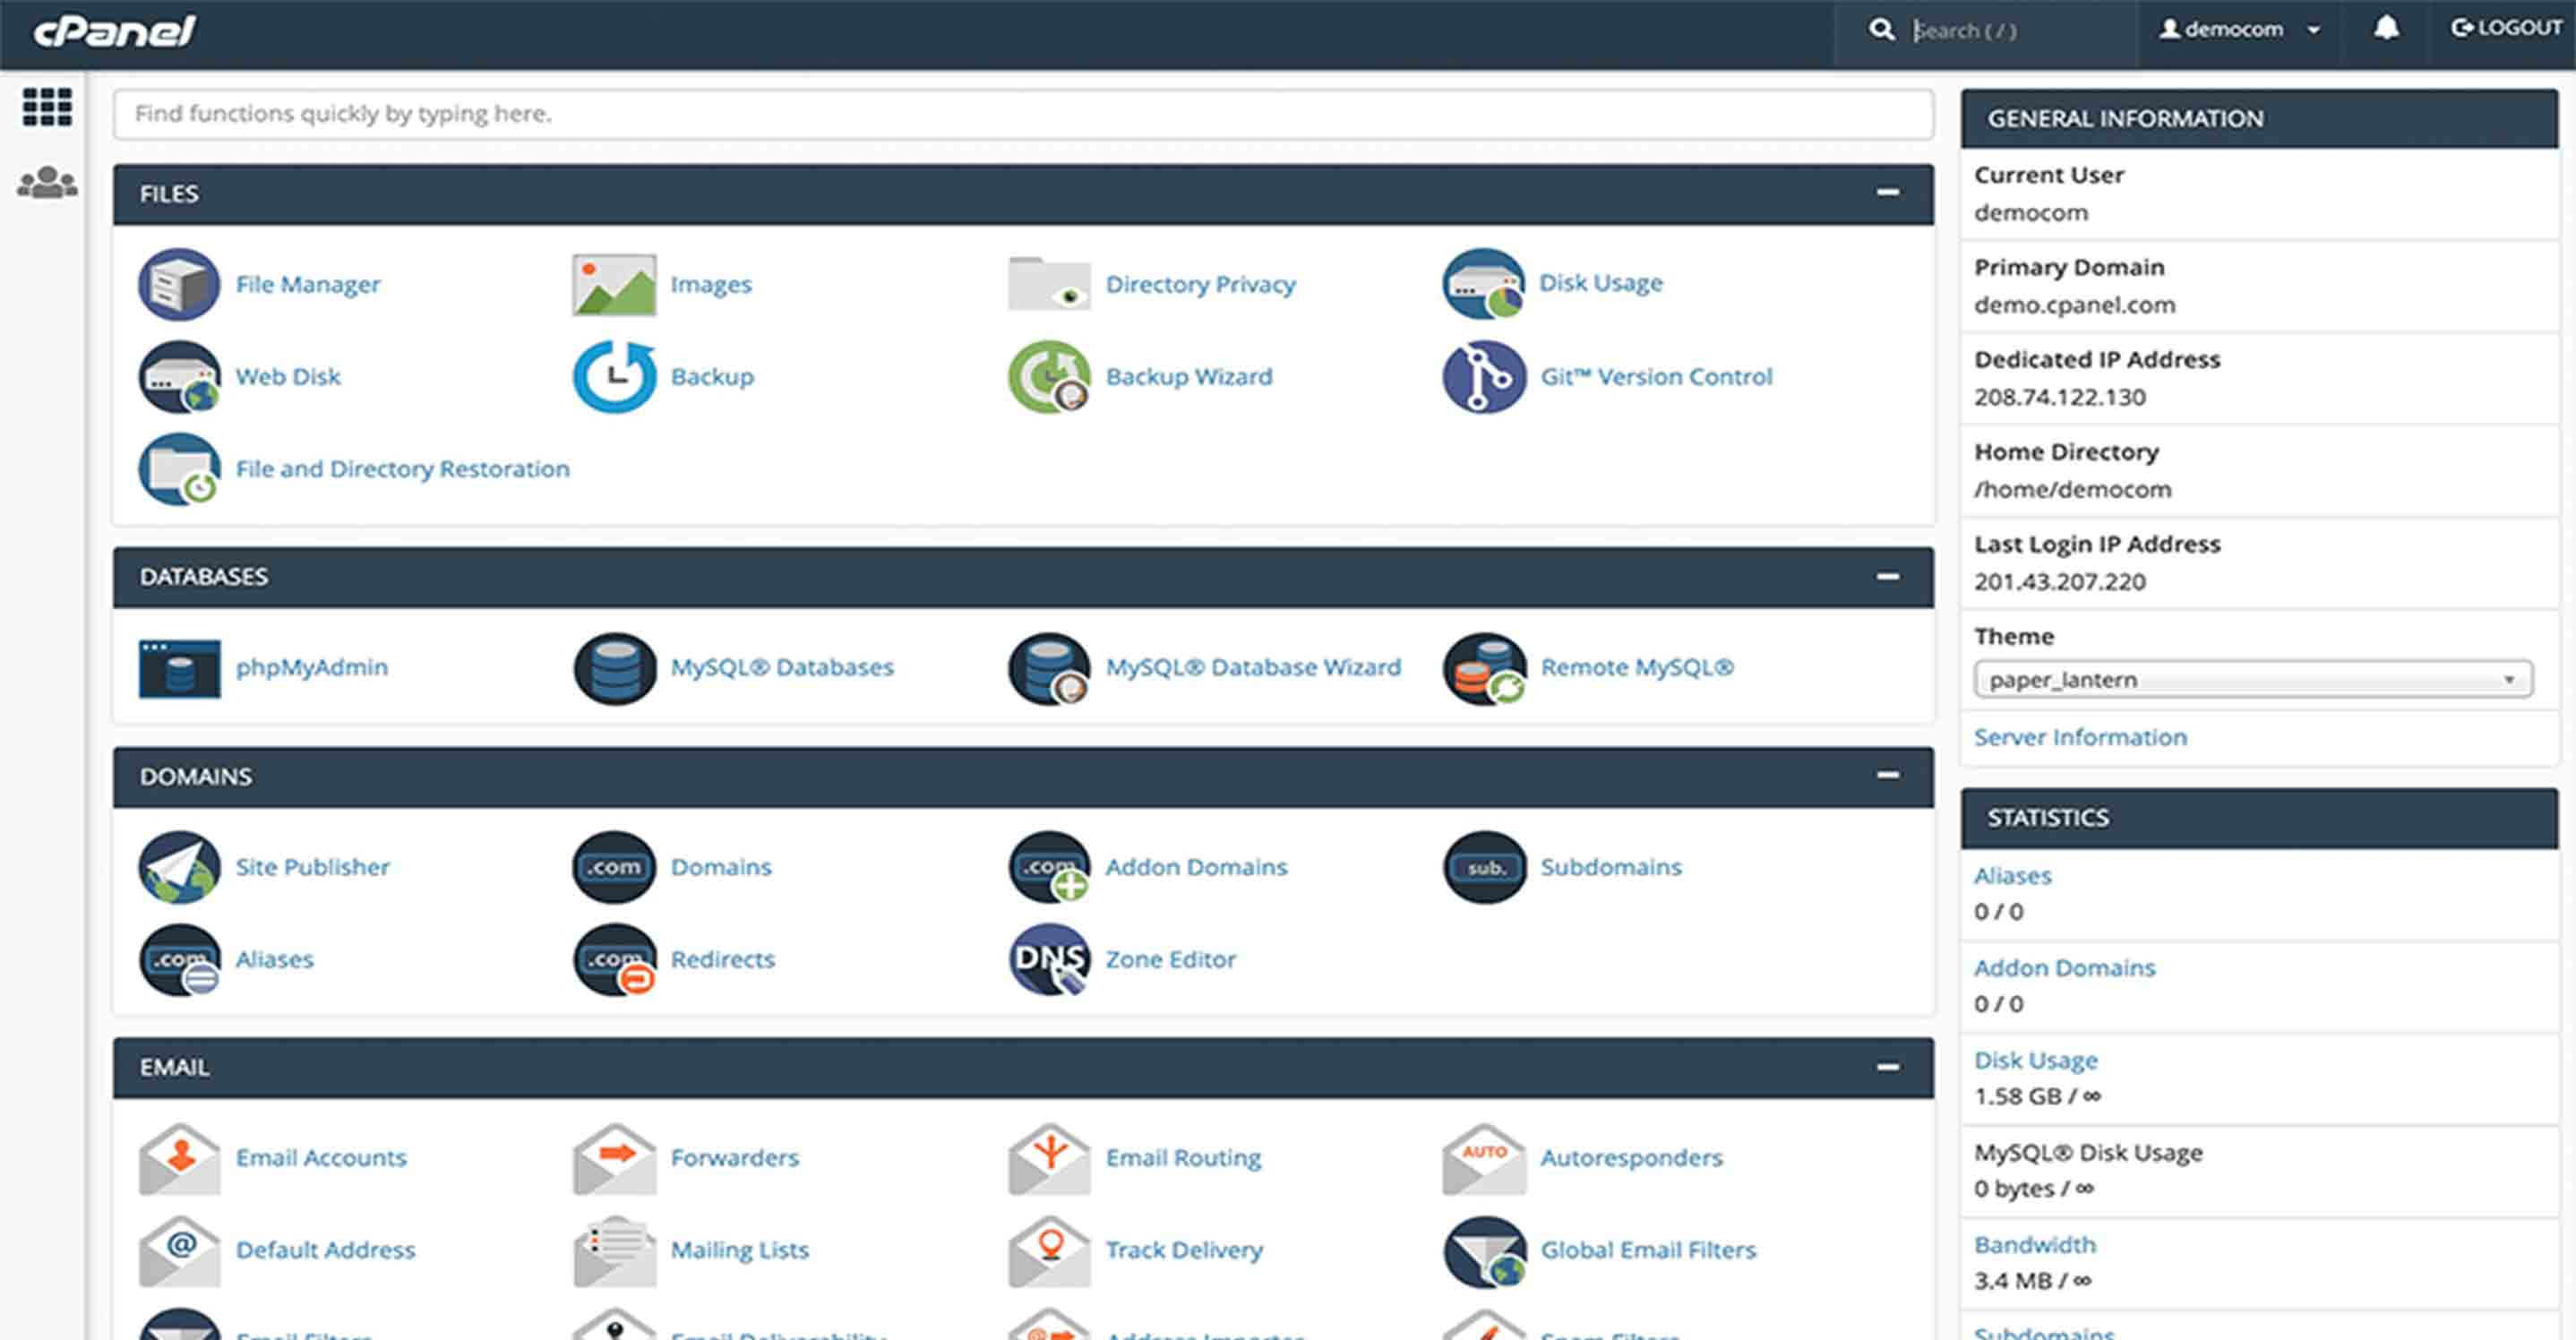Focus the find functions search field
2576x1340 pixels.
coord(1022,114)
